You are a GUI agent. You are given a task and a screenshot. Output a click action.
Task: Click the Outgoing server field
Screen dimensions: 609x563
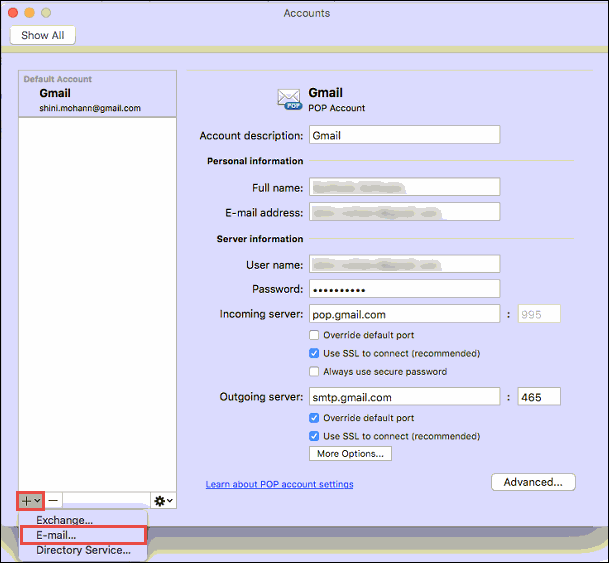pos(404,397)
